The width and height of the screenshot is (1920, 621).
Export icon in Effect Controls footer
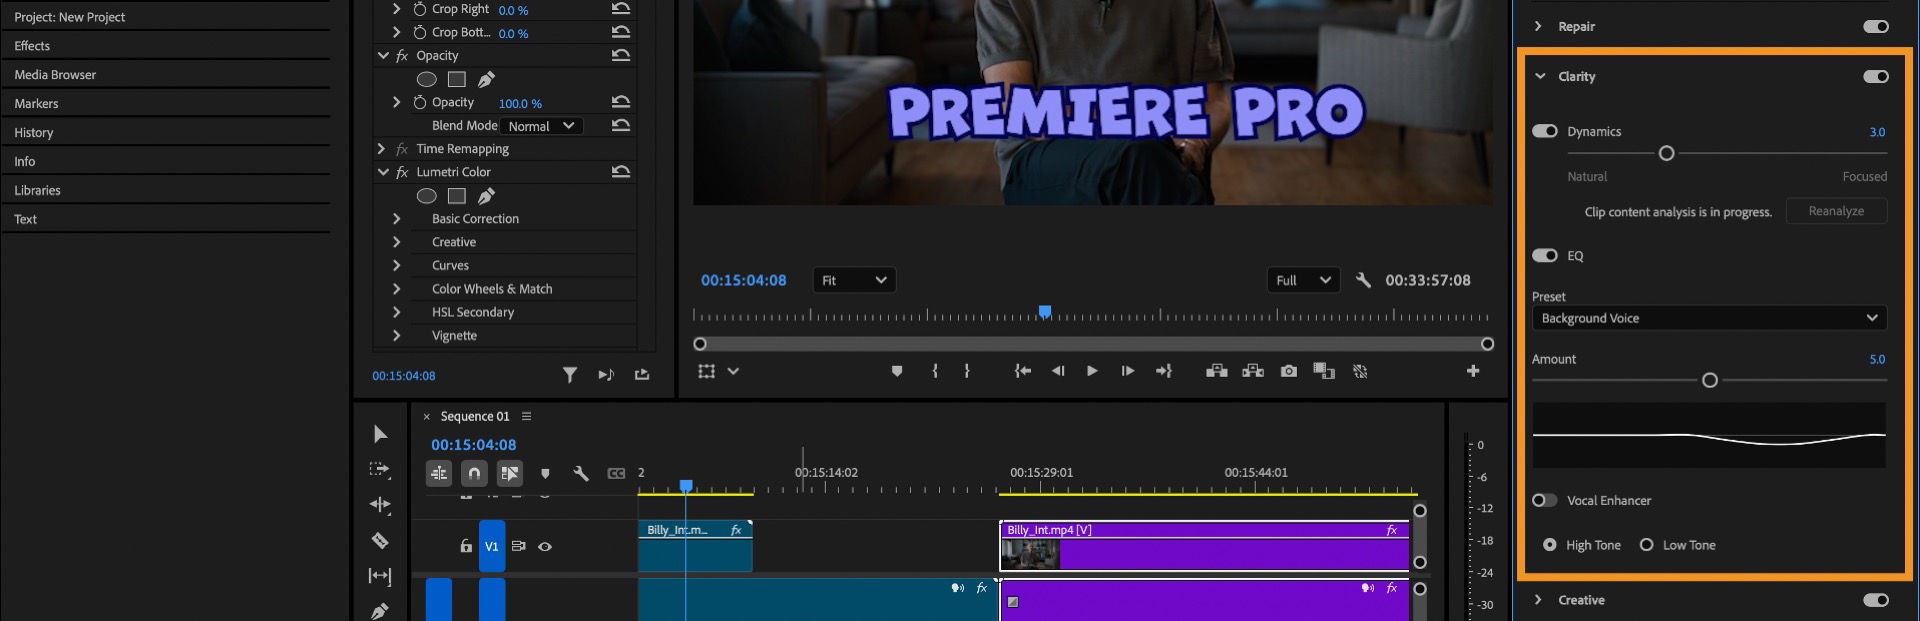(642, 375)
